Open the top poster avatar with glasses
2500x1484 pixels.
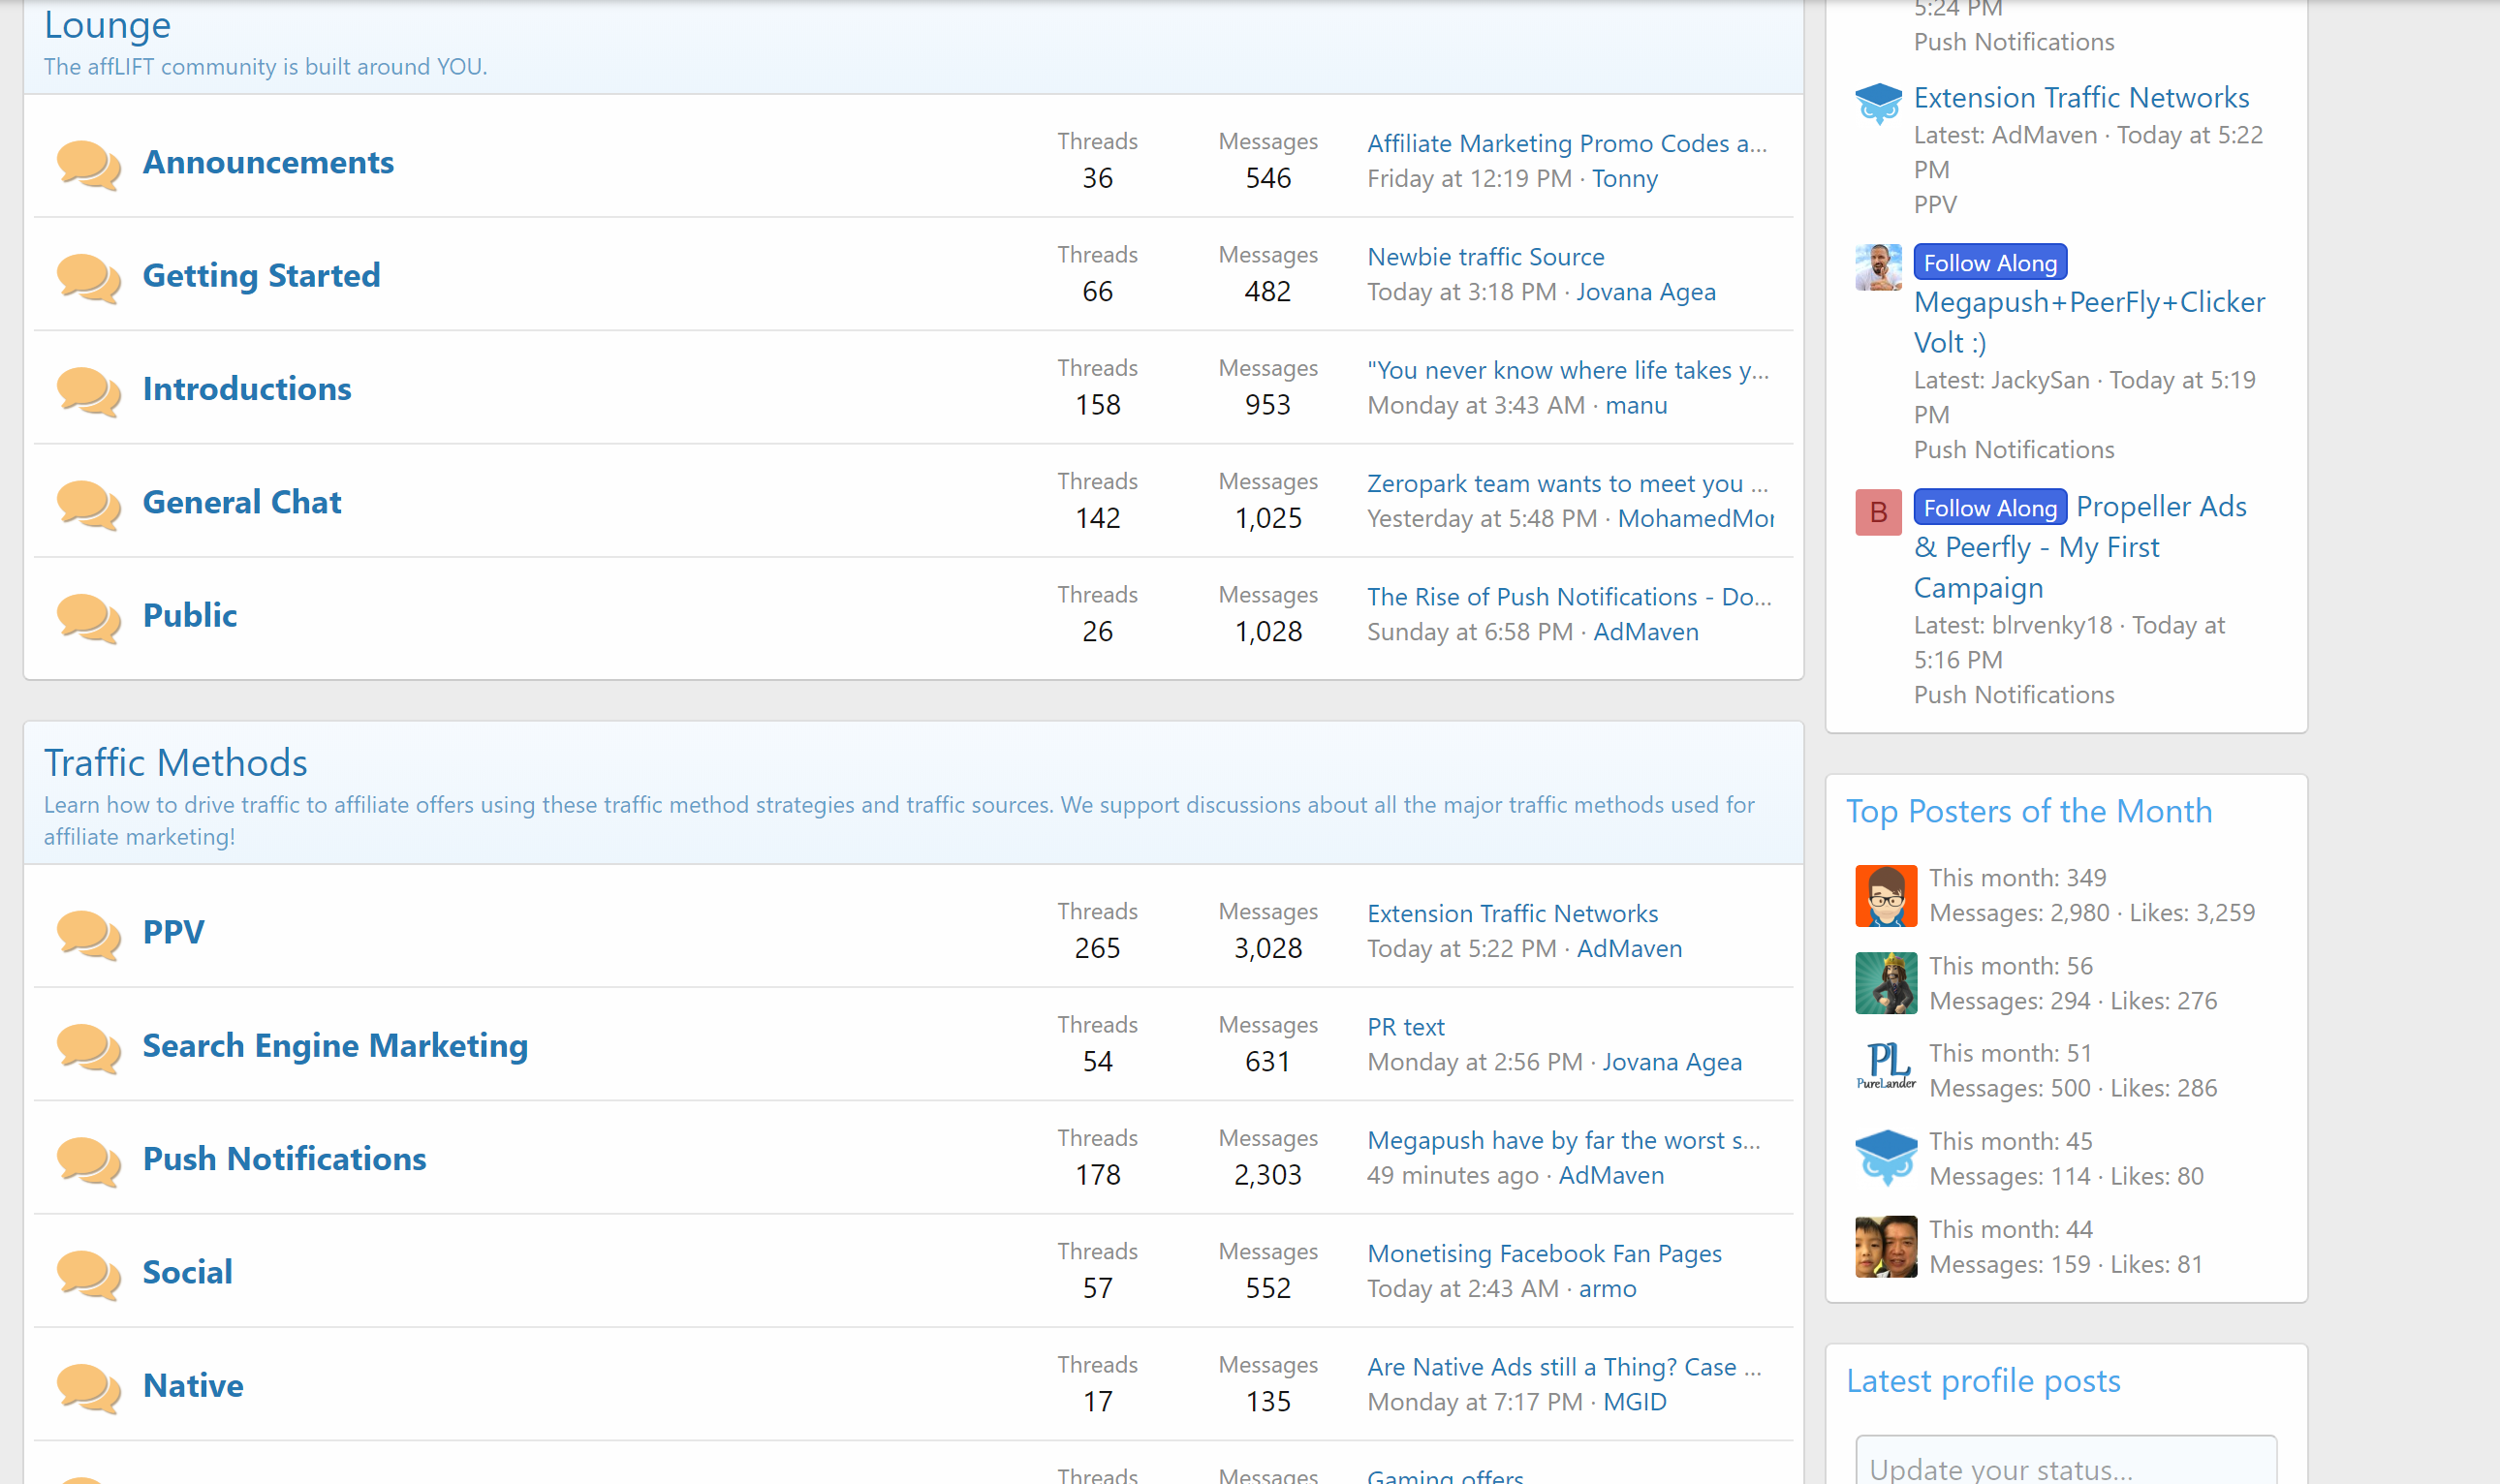point(1885,895)
